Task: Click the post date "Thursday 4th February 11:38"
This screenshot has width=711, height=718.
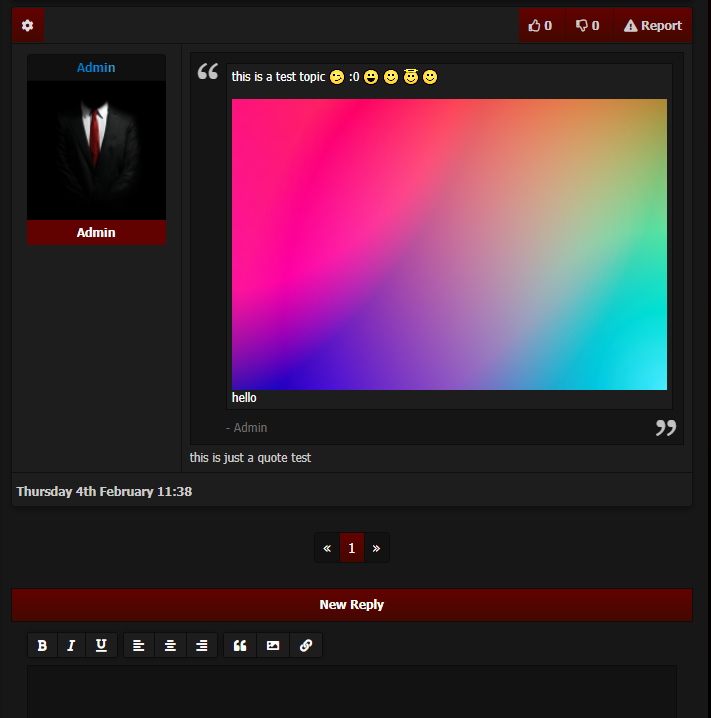Action: tap(104, 491)
